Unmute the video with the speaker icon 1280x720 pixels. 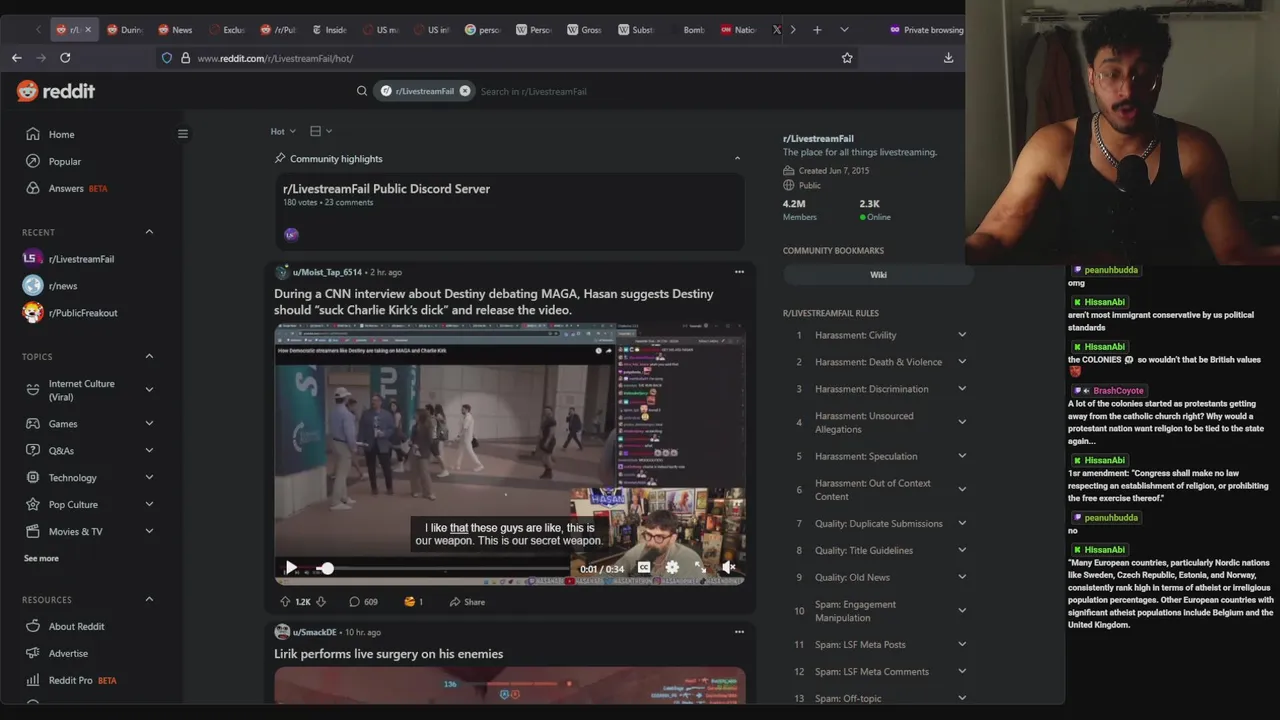(729, 568)
